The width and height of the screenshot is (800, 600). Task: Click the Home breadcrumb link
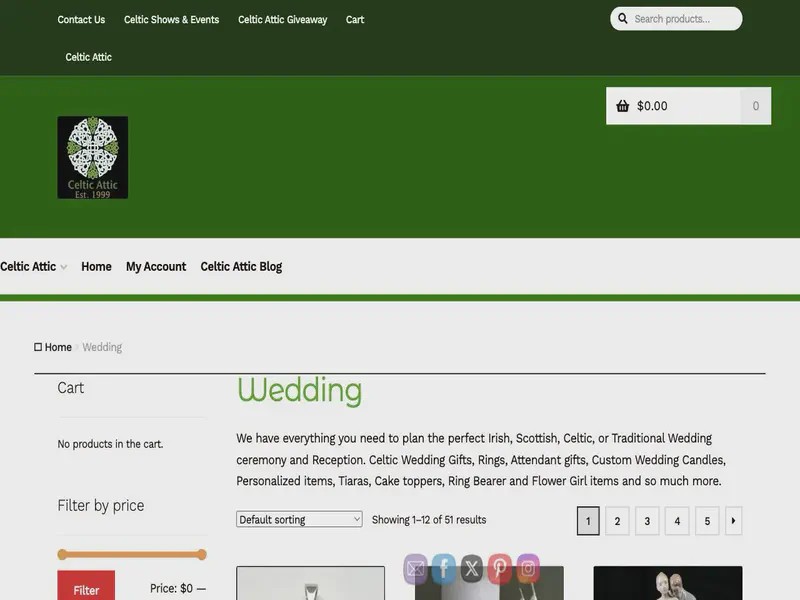point(58,347)
